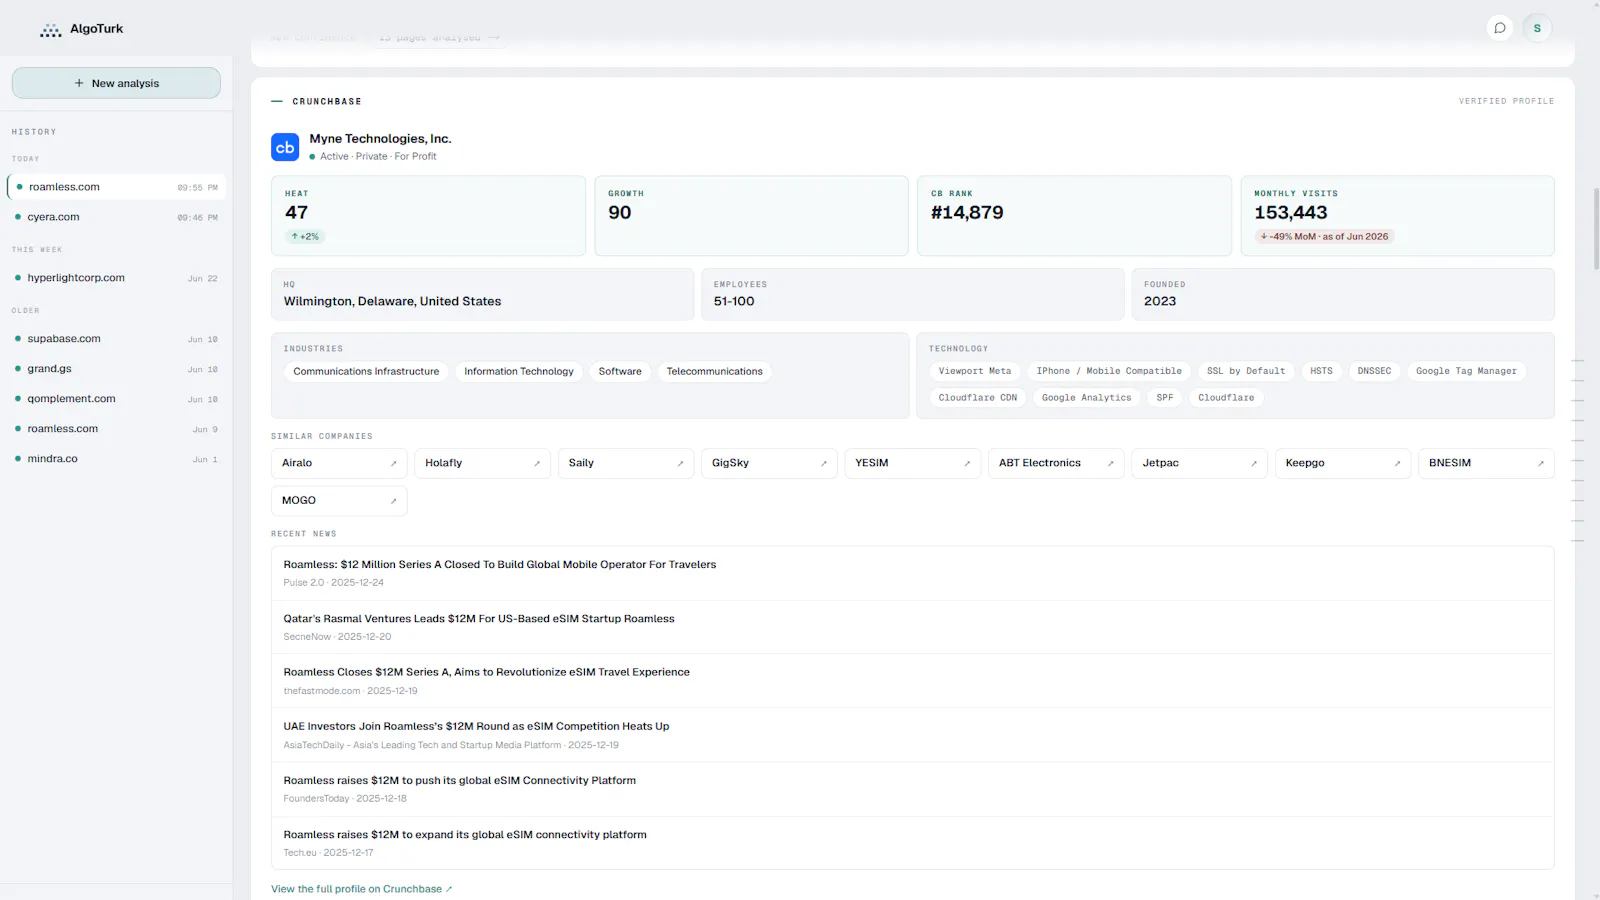
Task: Click the Myne Technologies, Inc. company name
Action: [x=380, y=139]
